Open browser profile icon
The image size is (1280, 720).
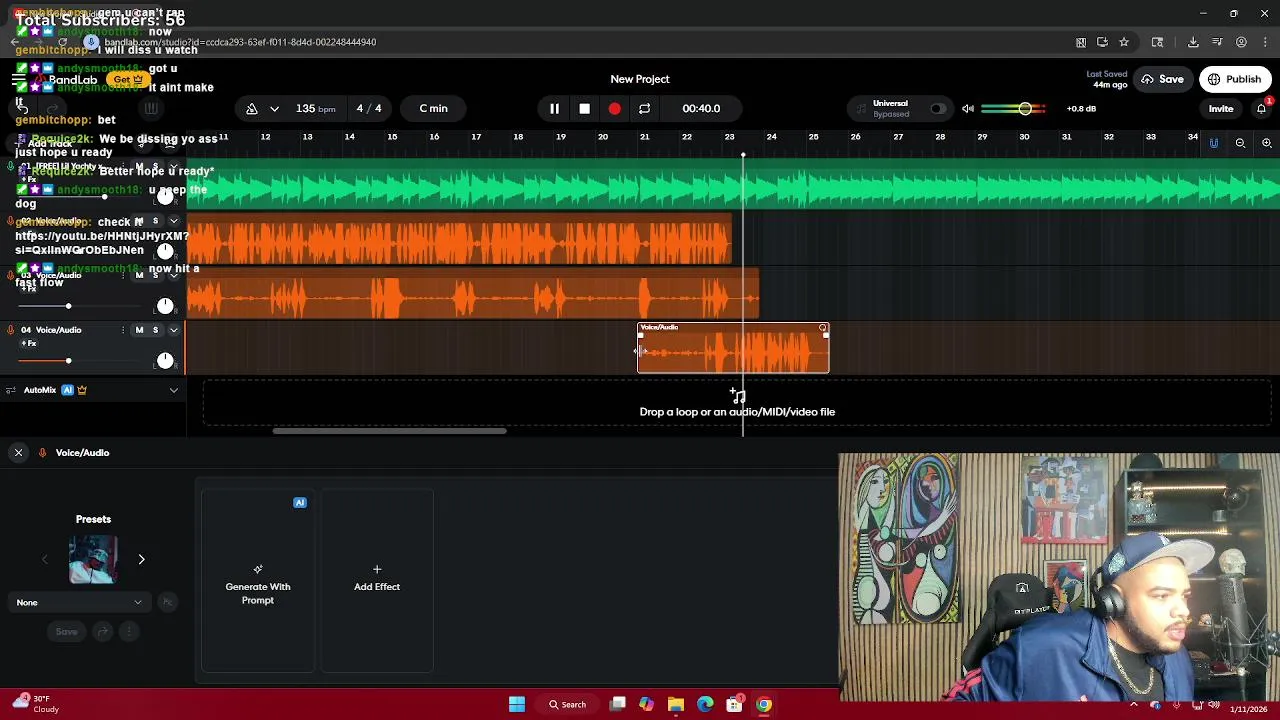pyautogui.click(x=1241, y=42)
